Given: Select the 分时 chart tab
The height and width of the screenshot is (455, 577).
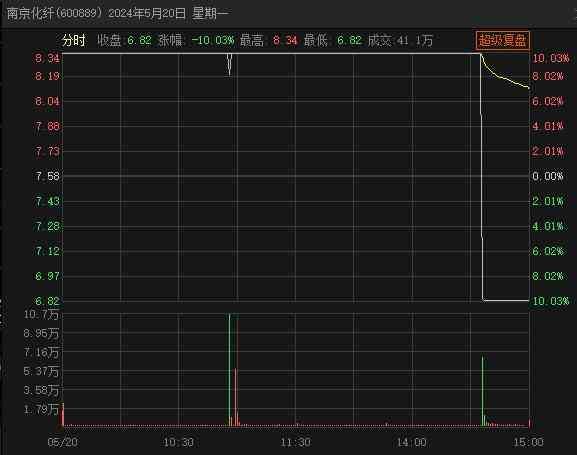Looking at the screenshot, I should point(74,40).
